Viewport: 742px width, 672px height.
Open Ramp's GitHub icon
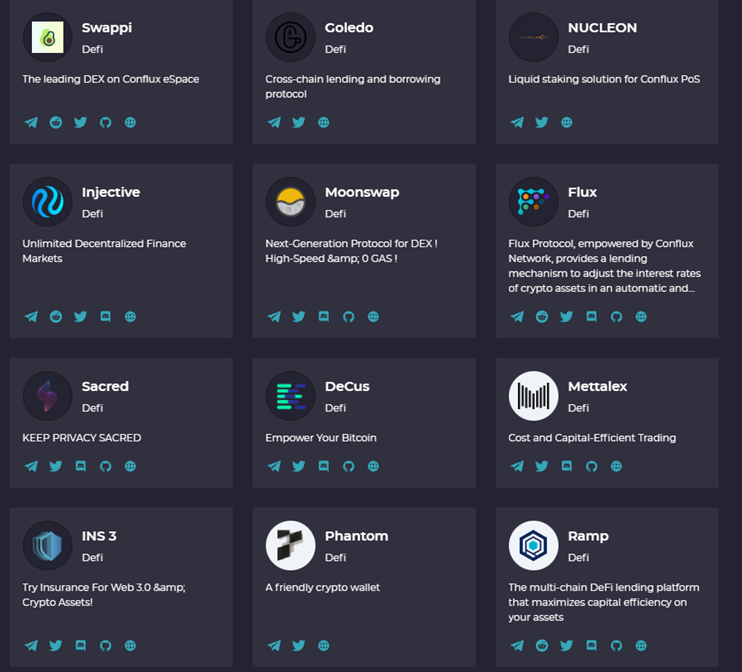click(616, 645)
